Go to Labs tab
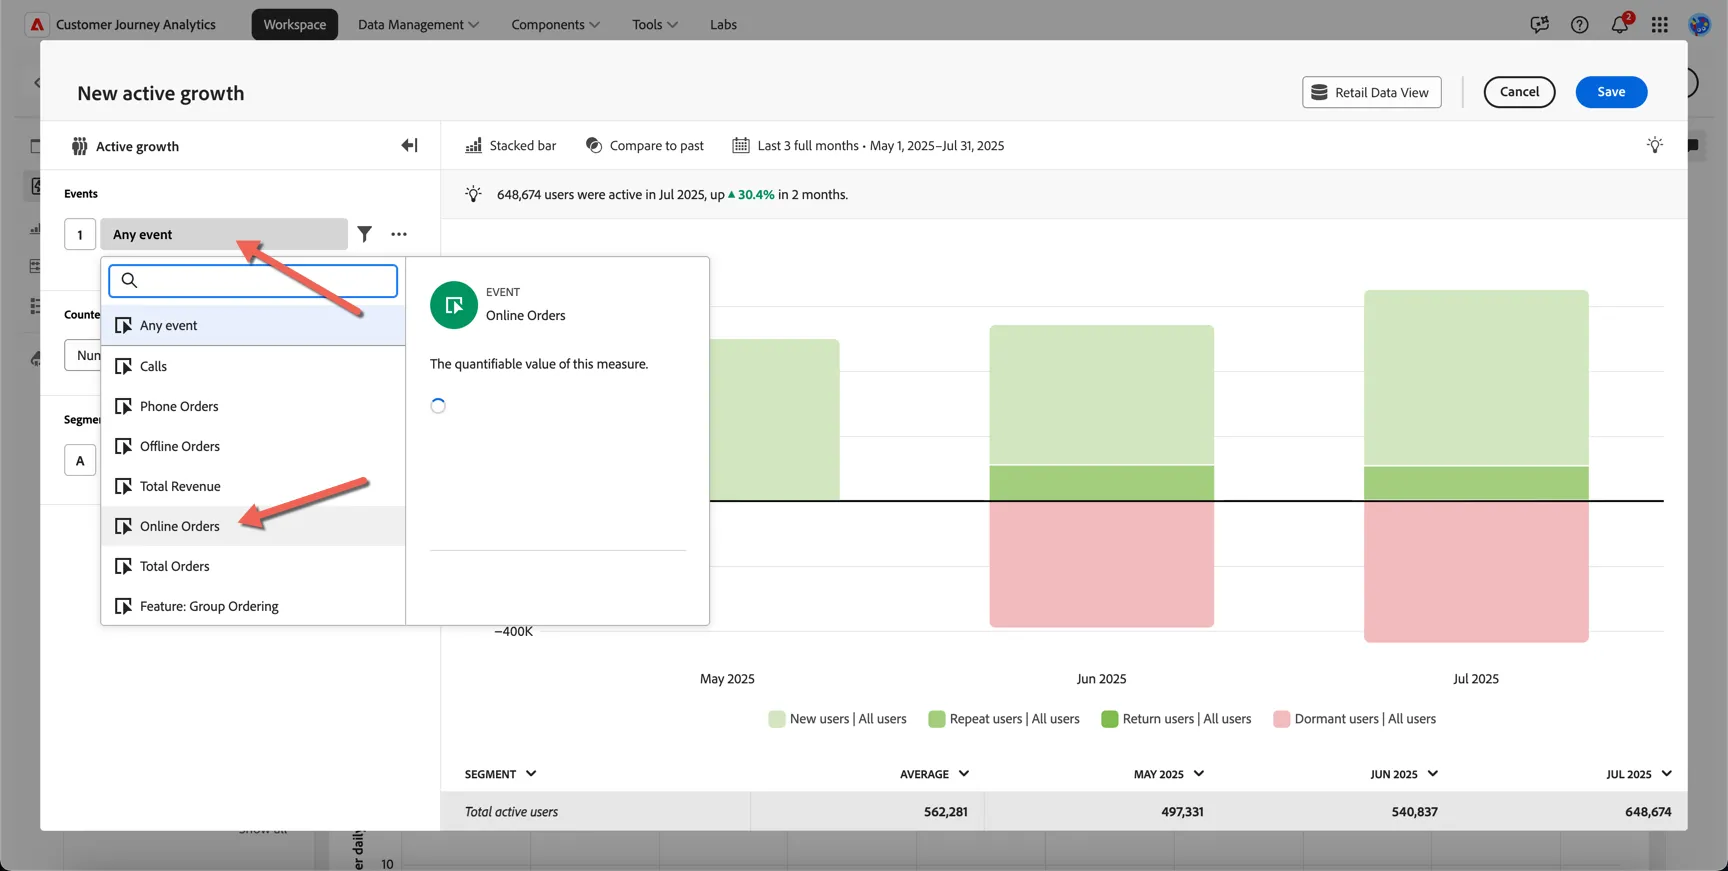 click(x=723, y=24)
